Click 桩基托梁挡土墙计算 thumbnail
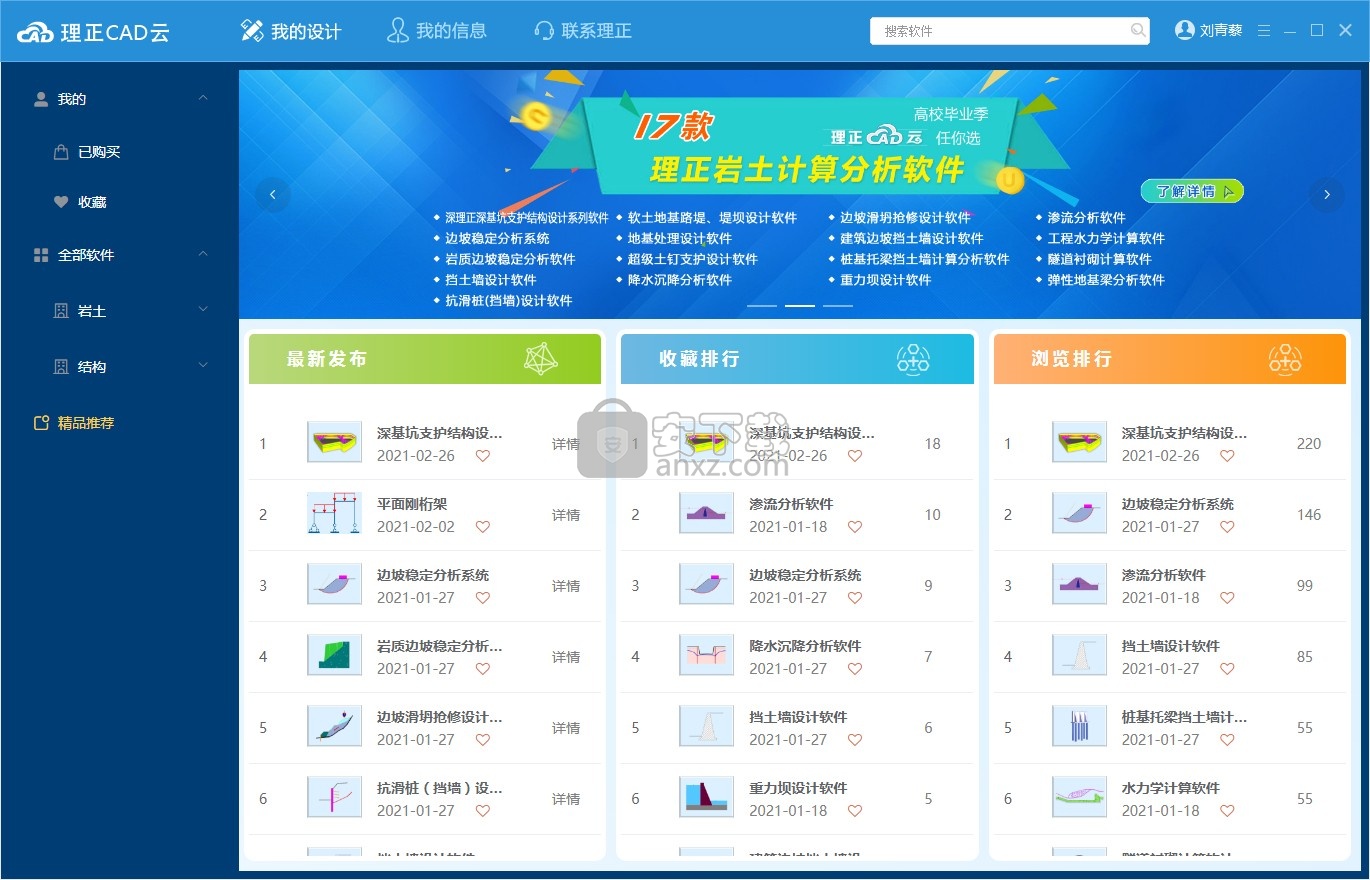 click(x=1079, y=726)
